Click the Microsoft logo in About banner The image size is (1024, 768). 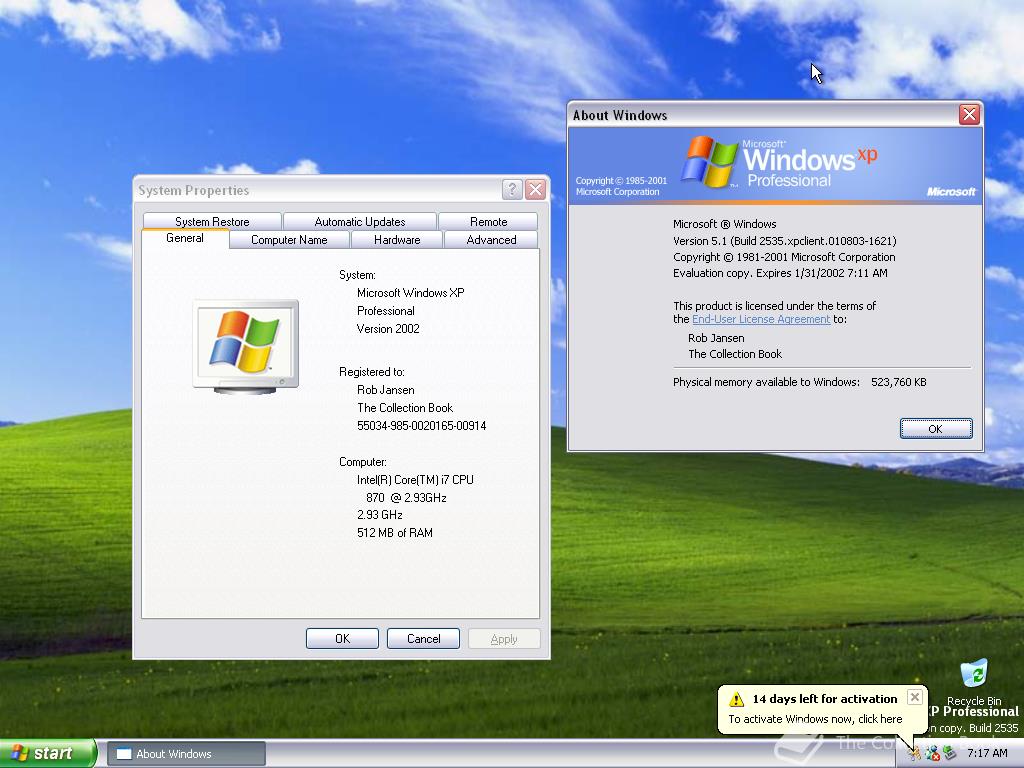(951, 191)
